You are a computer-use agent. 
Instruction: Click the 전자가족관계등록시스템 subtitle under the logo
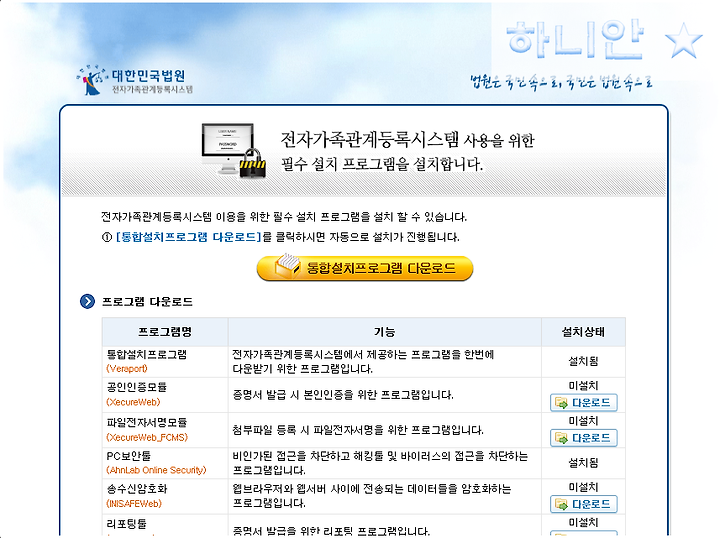pos(152,90)
